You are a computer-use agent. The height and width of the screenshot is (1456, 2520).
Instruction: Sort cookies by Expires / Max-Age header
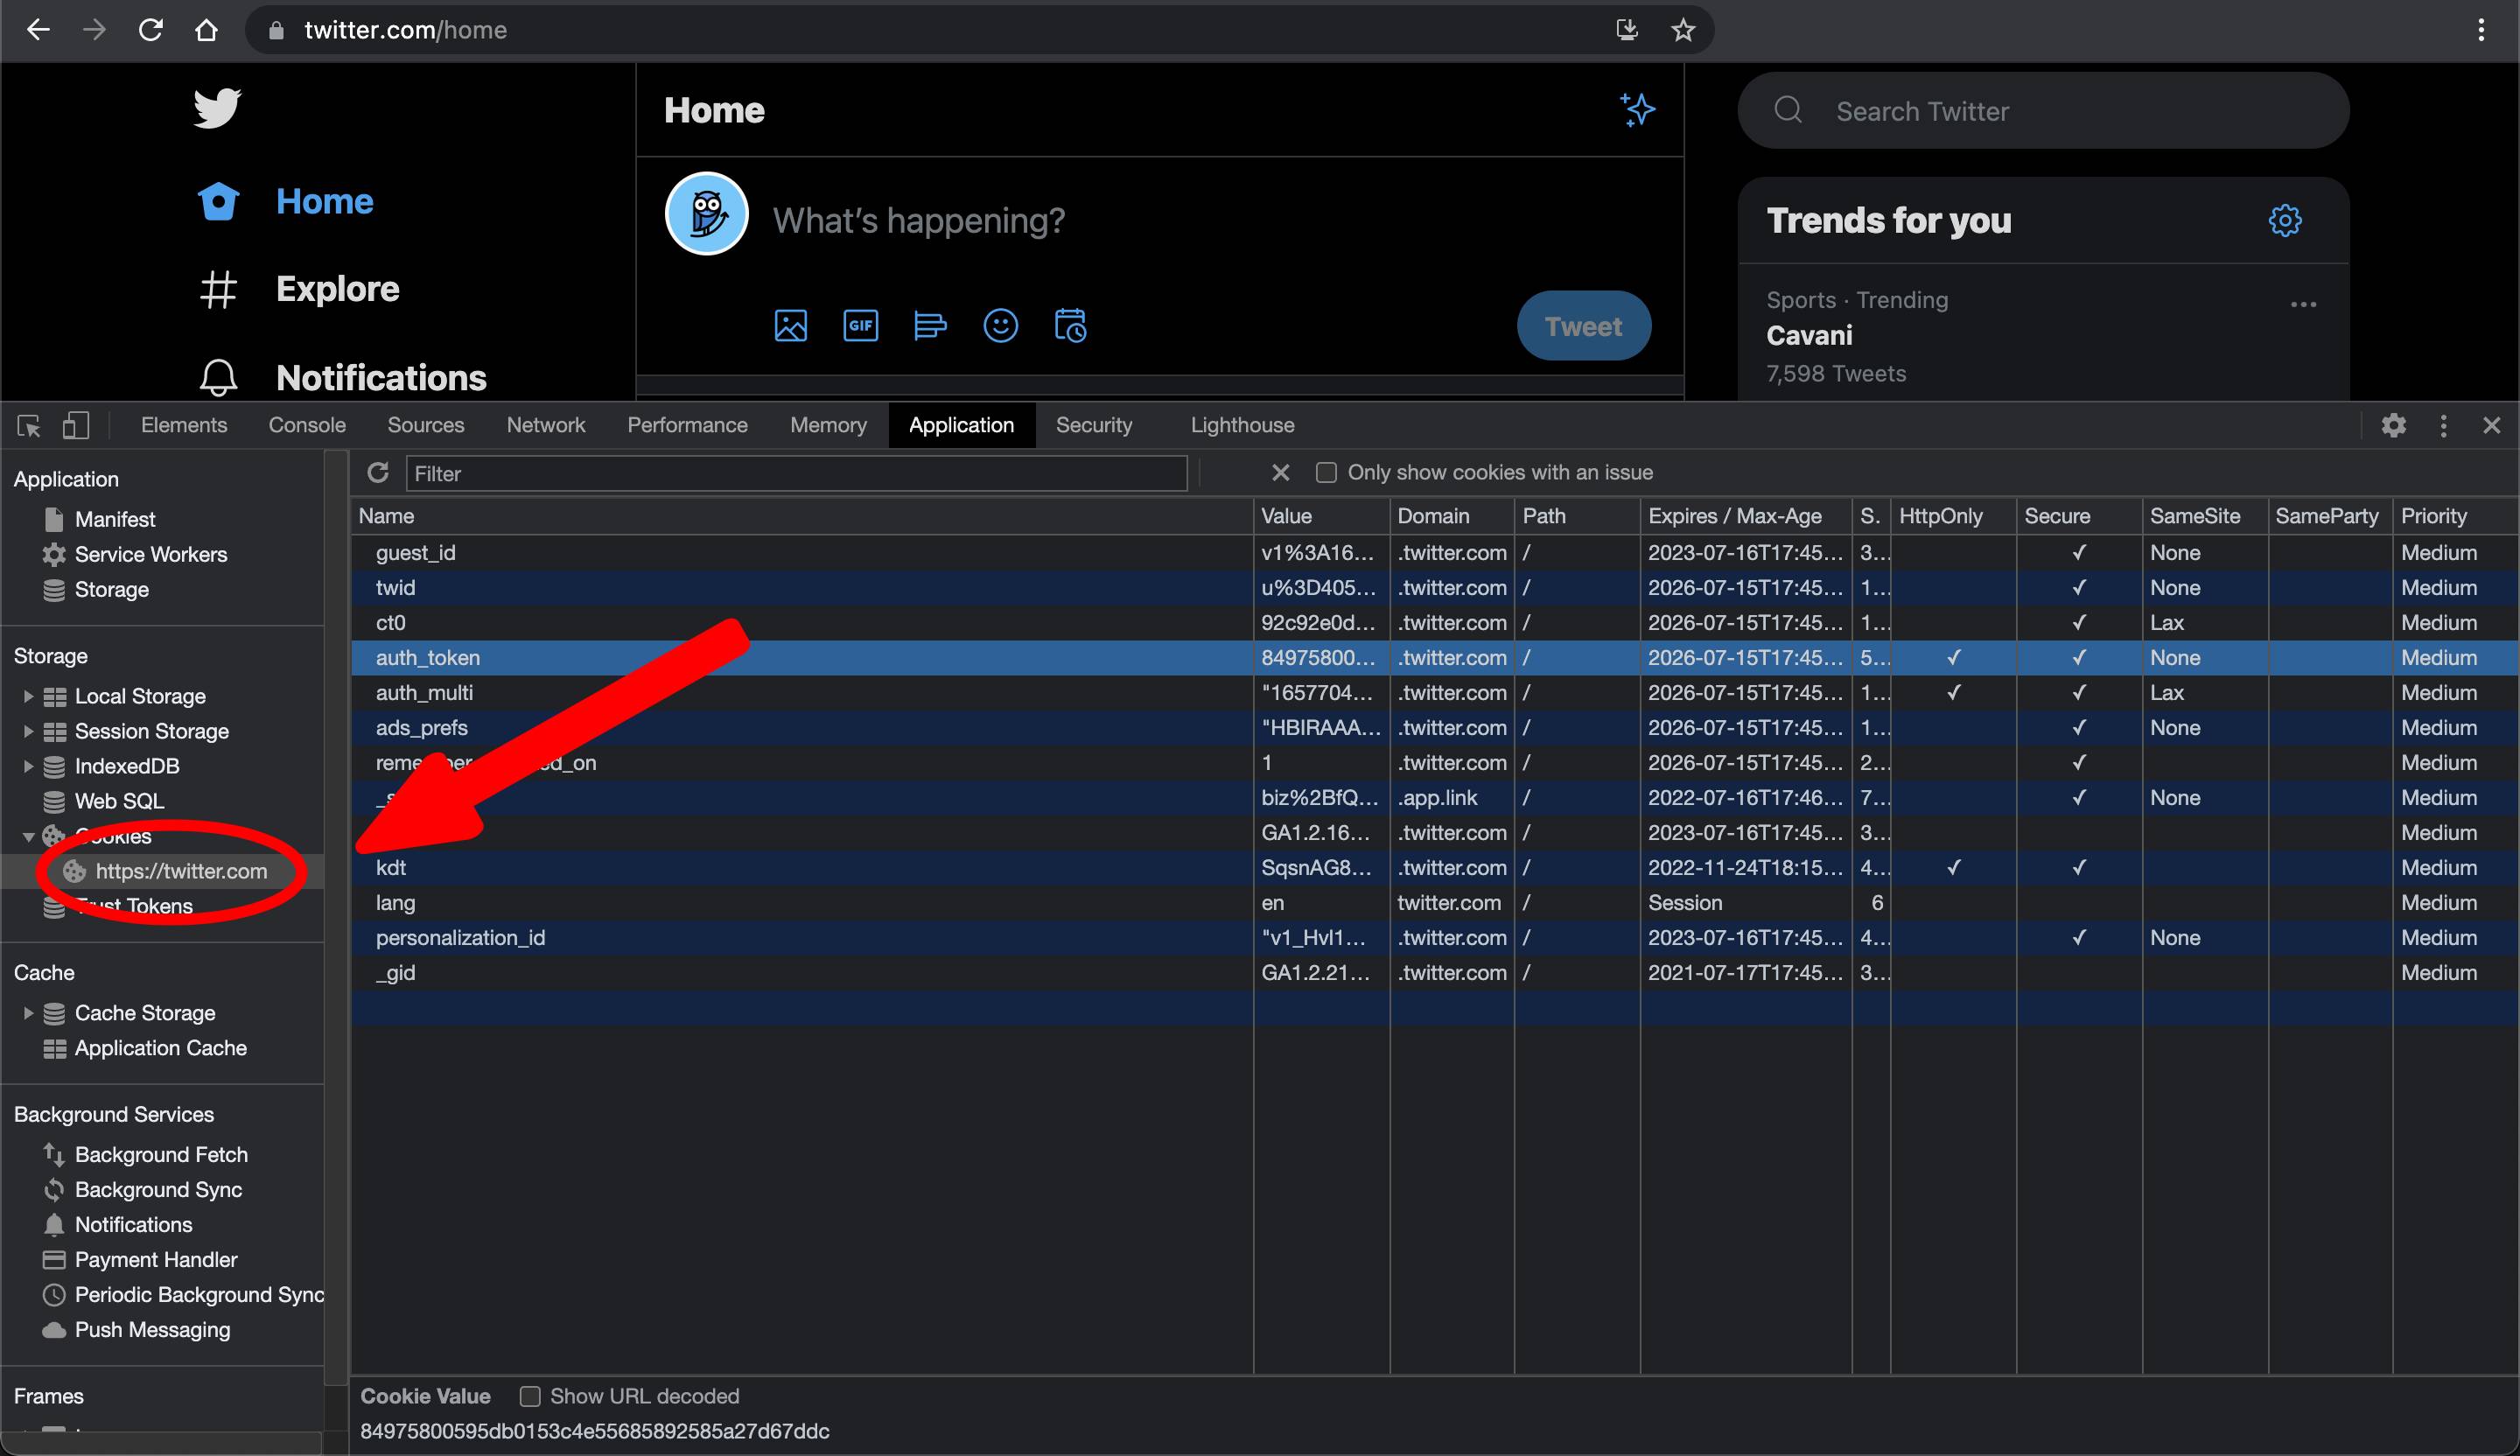pyautogui.click(x=1746, y=516)
